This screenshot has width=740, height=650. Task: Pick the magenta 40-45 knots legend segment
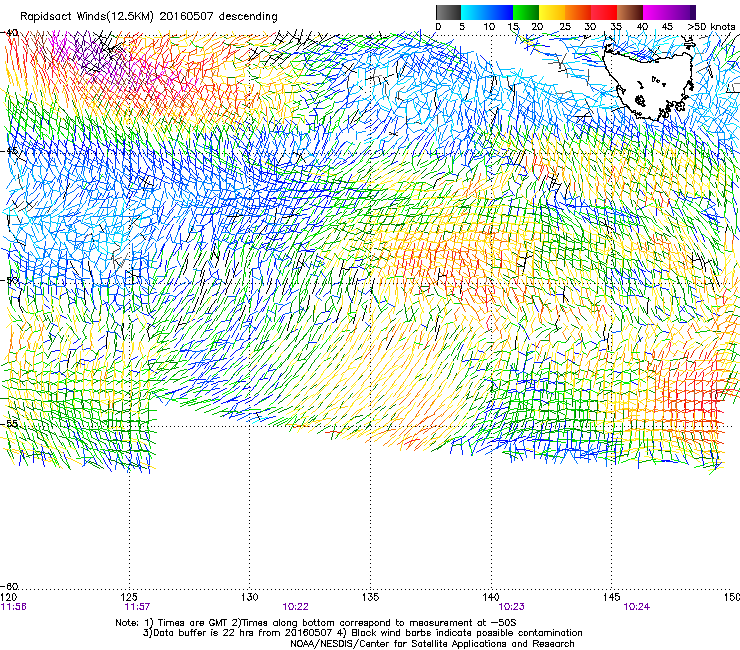point(656,12)
